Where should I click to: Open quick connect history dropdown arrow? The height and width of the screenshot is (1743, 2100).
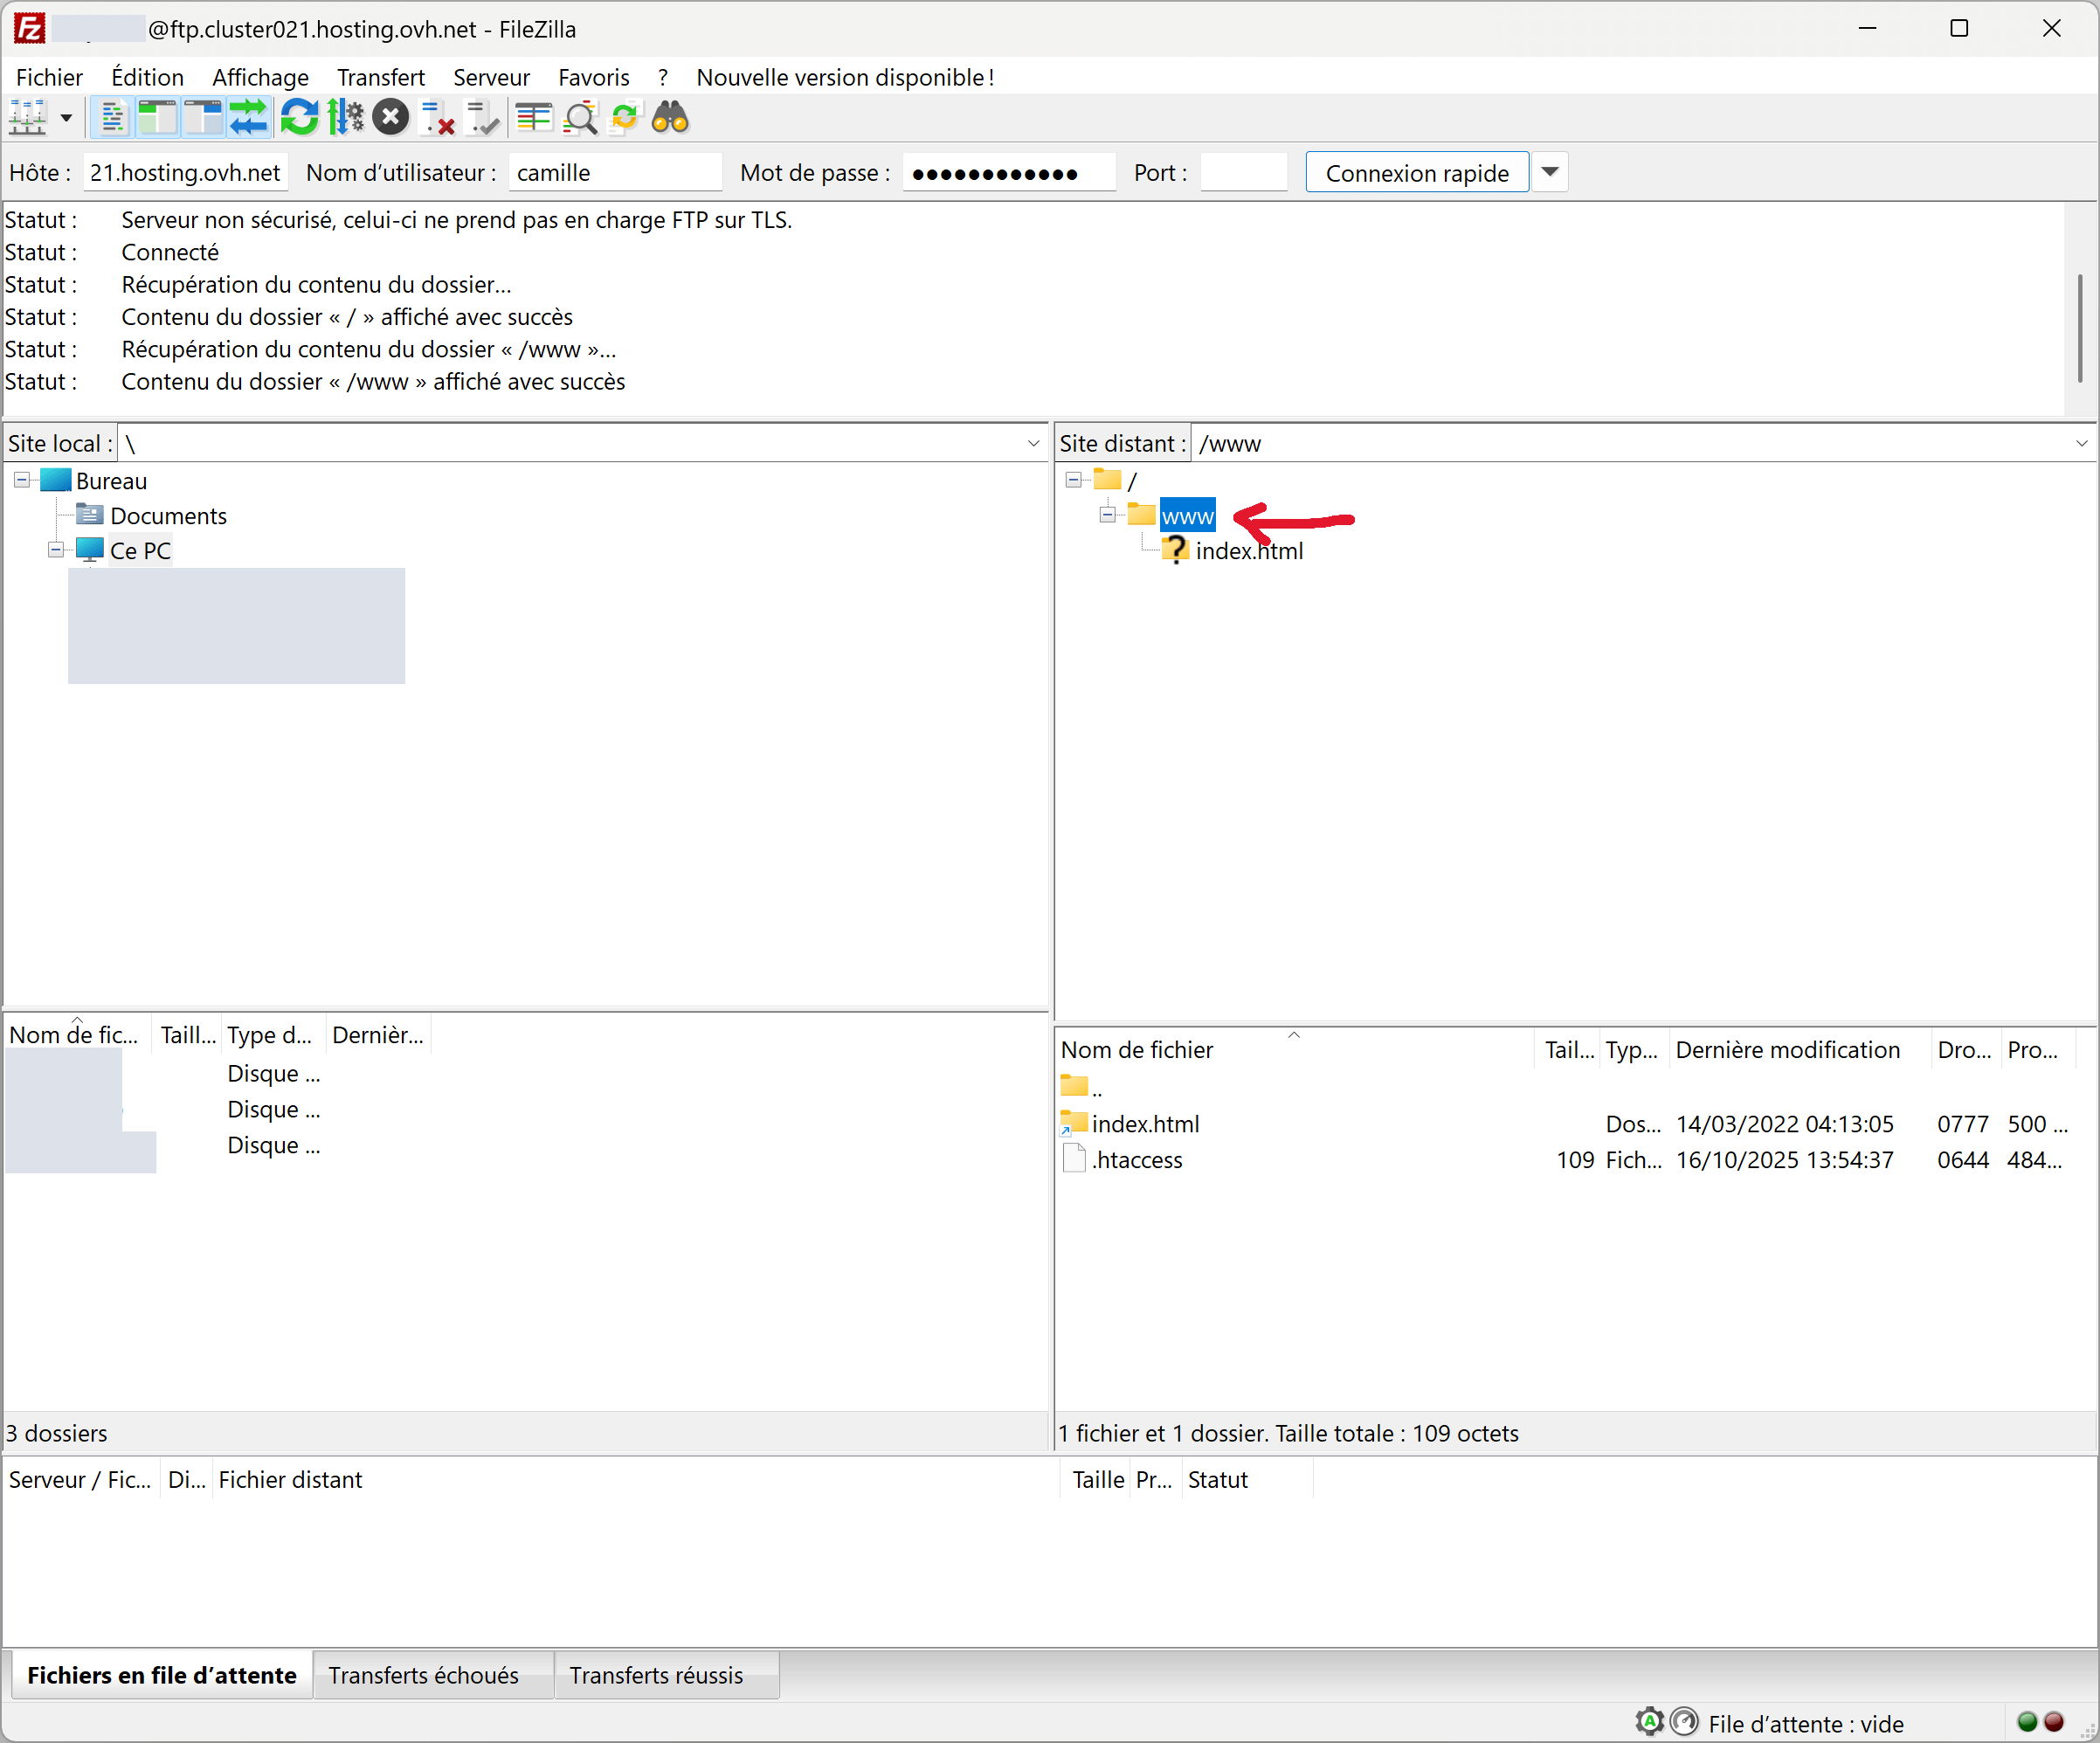pos(1549,172)
